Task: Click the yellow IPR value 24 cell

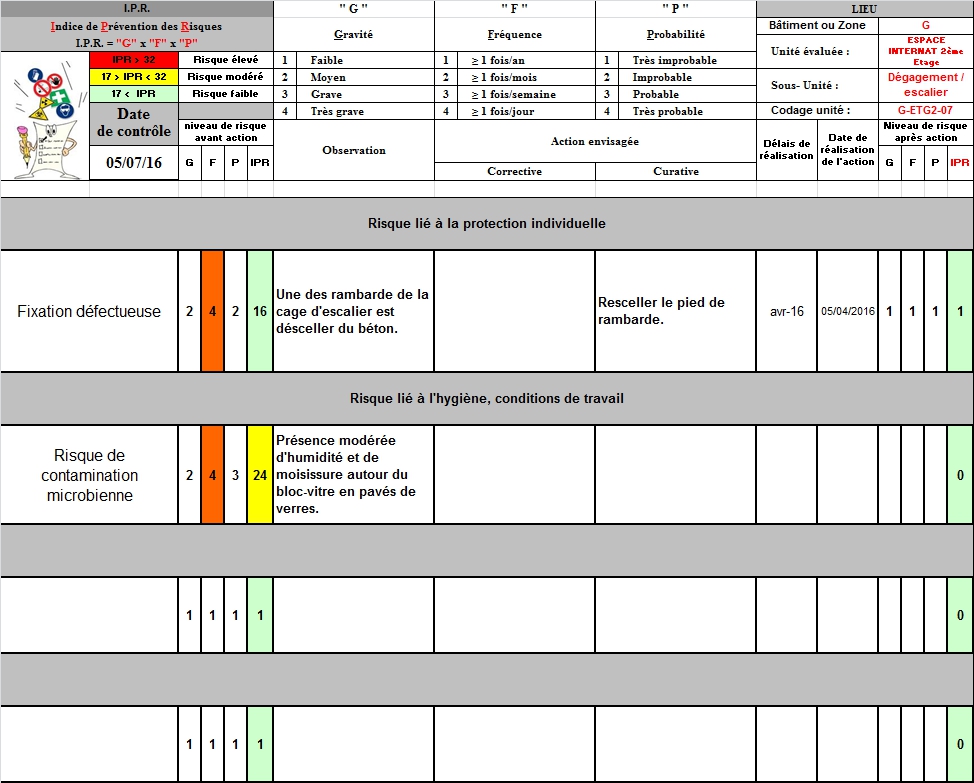Action: (260, 475)
